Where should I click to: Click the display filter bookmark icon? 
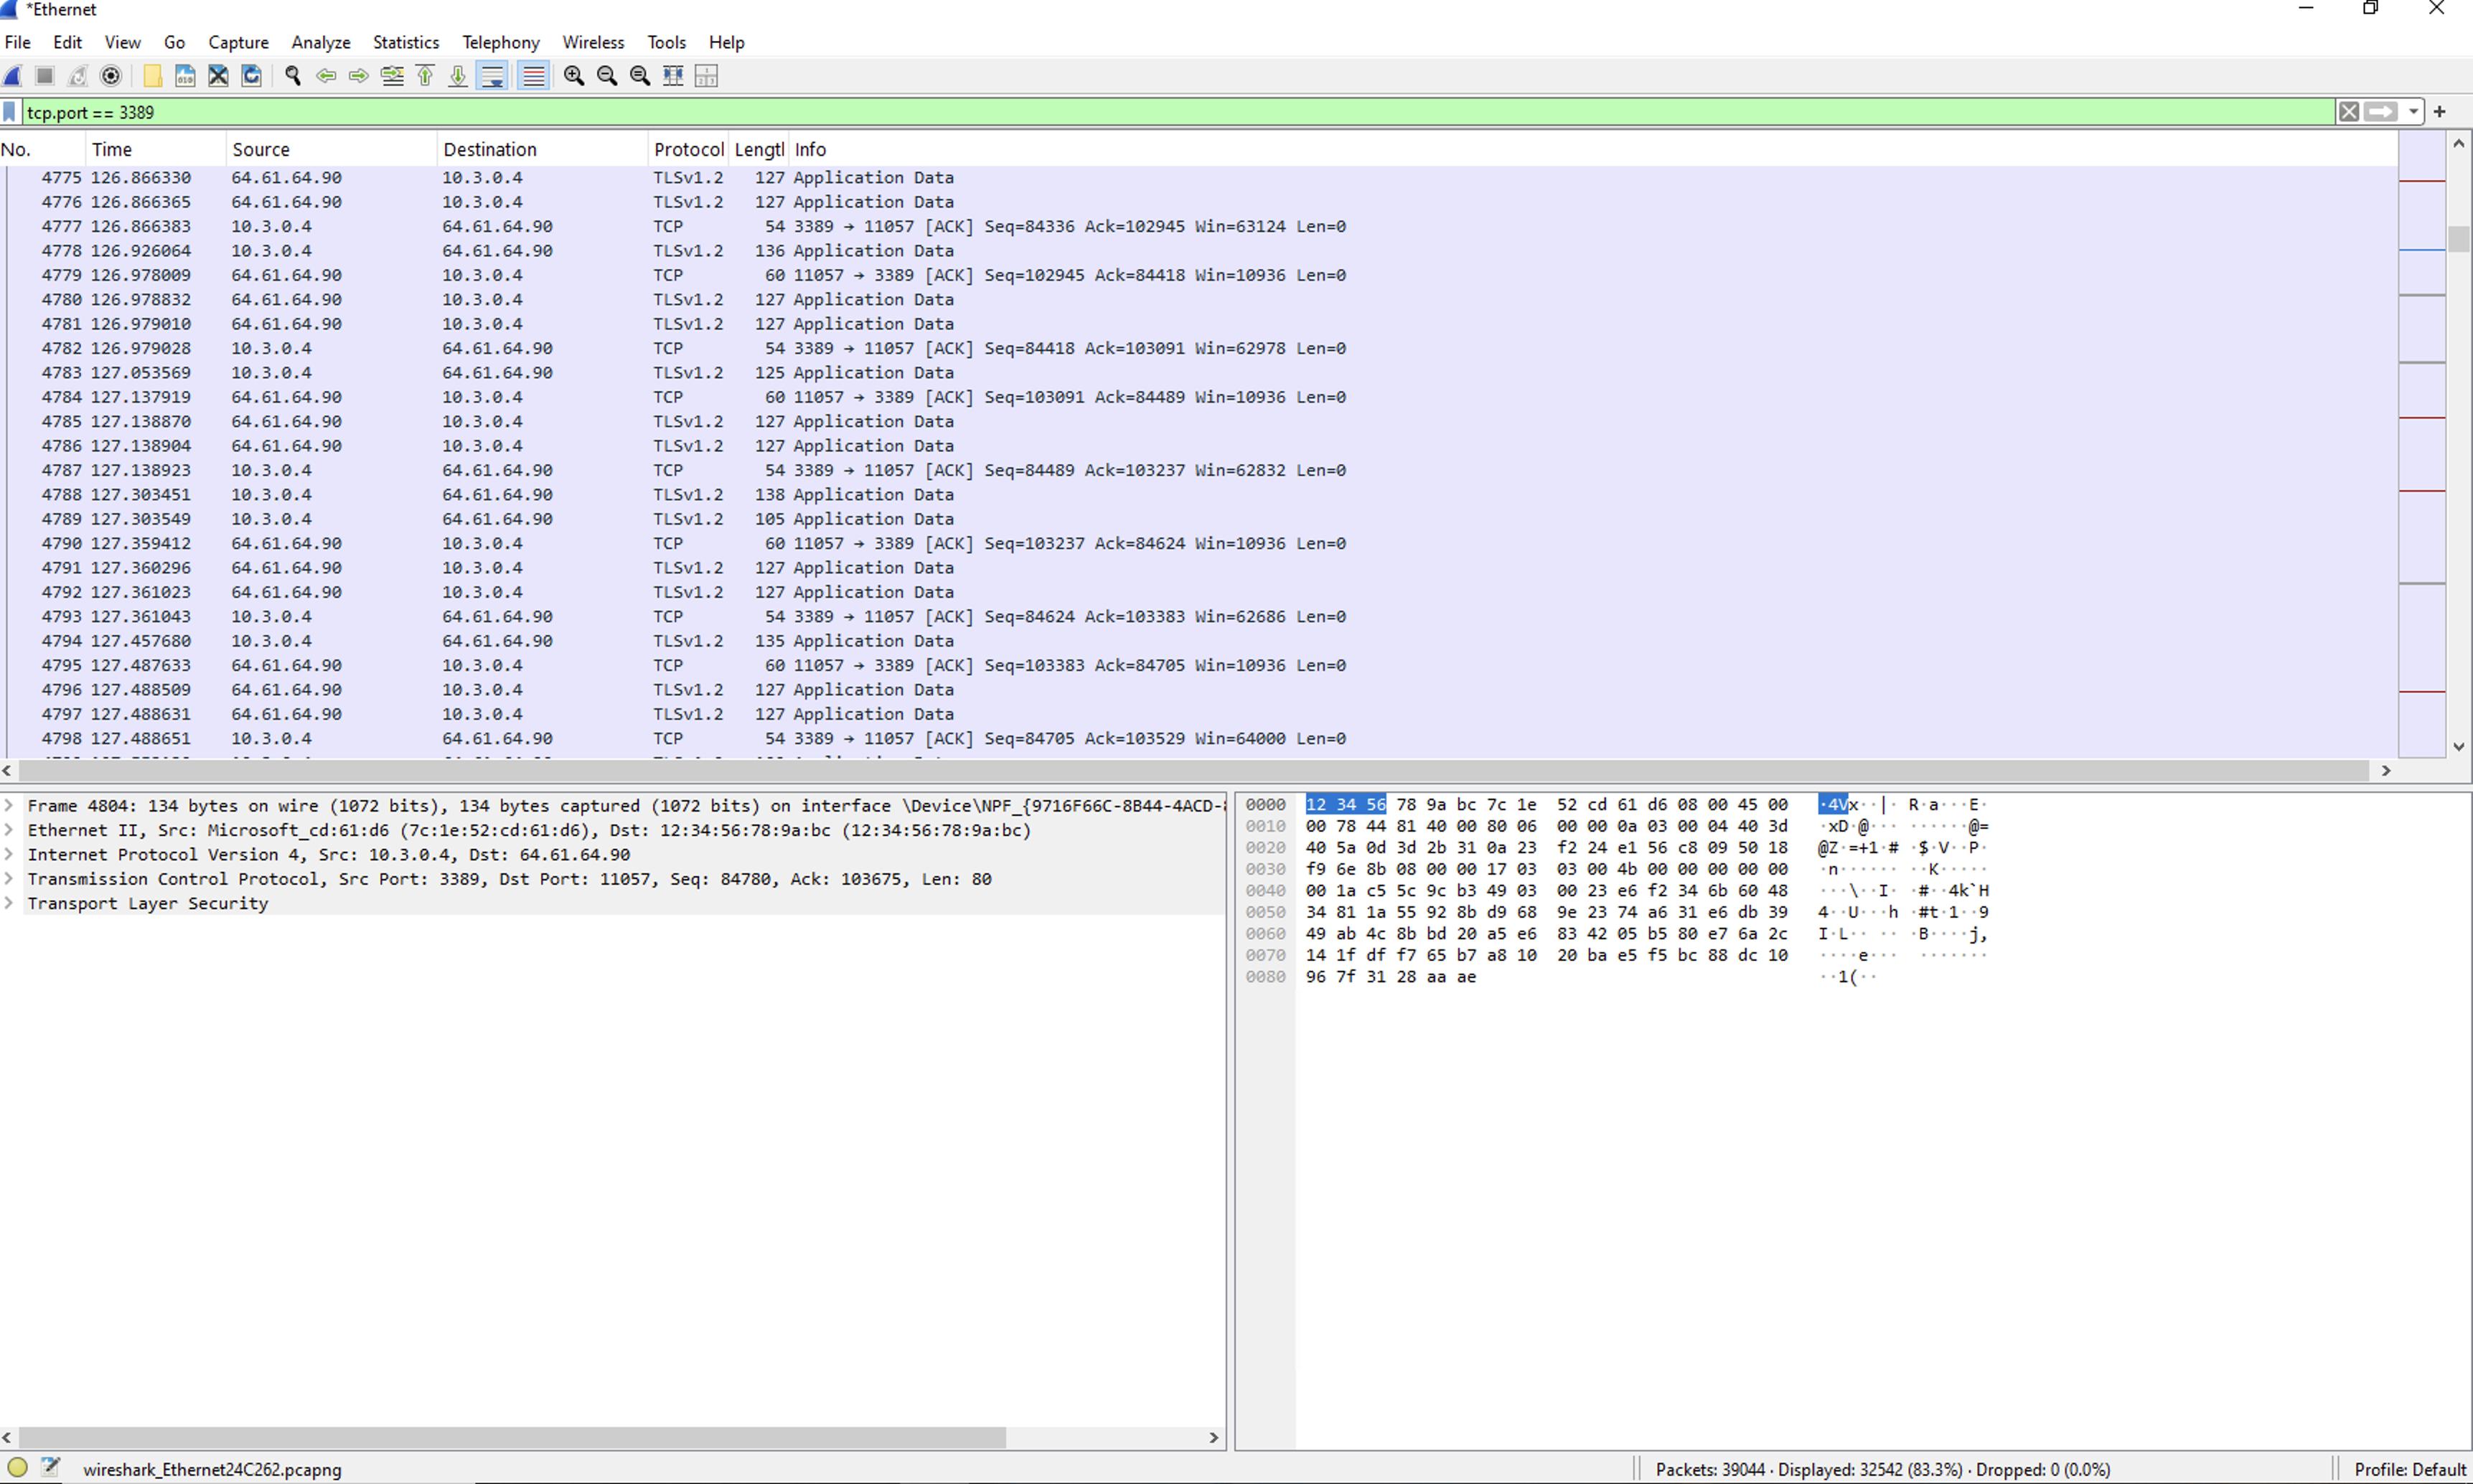[x=10, y=112]
